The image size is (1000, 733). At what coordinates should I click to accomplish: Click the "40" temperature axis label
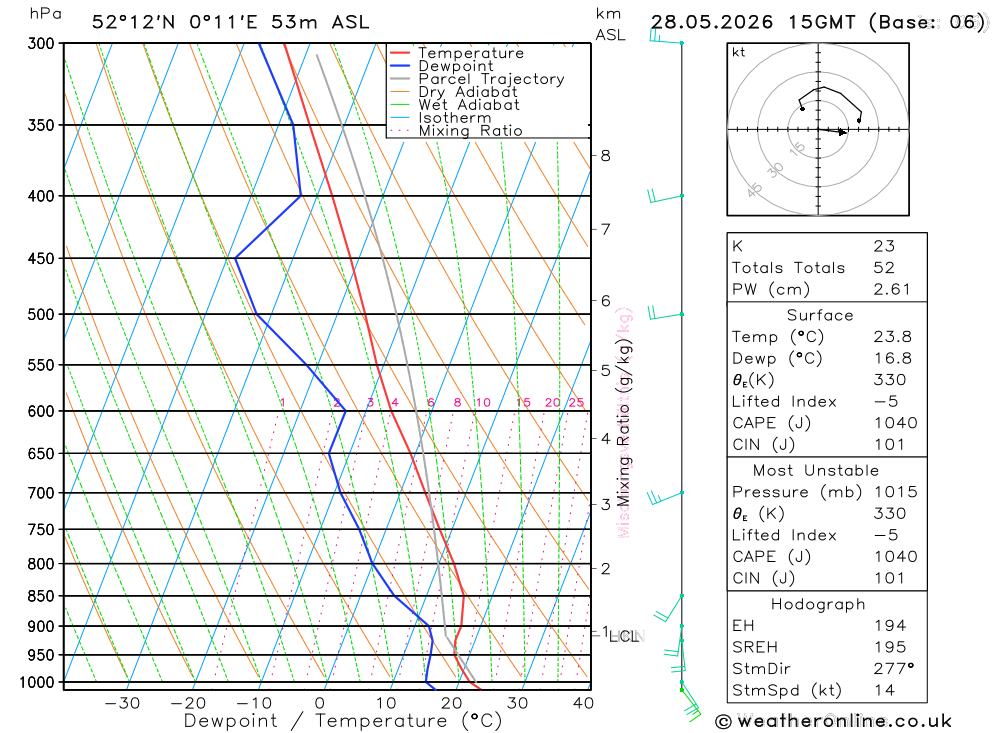point(584,704)
